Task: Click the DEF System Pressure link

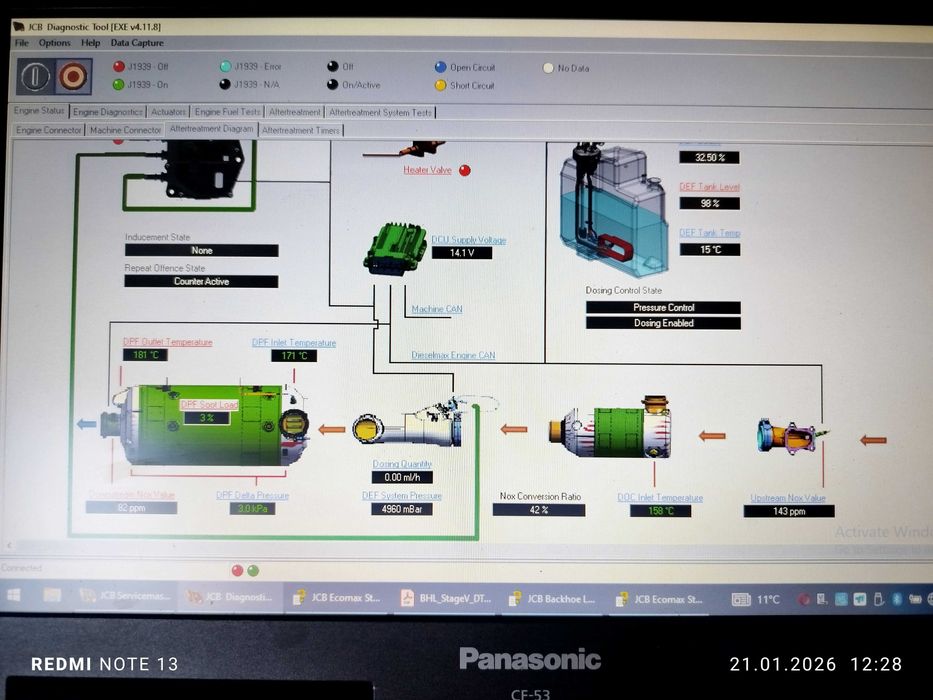Action: tap(402, 495)
